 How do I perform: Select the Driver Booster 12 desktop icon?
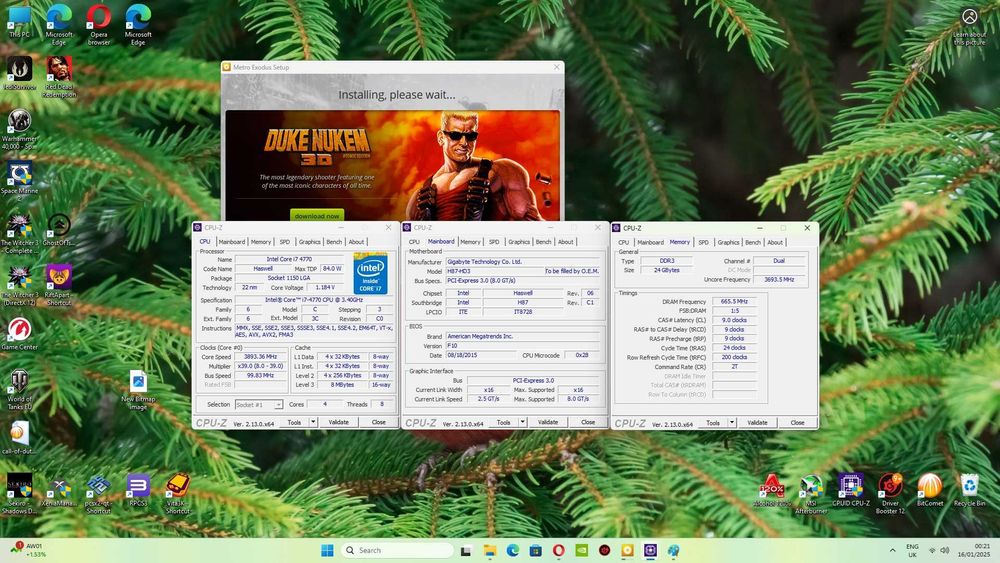[890, 494]
